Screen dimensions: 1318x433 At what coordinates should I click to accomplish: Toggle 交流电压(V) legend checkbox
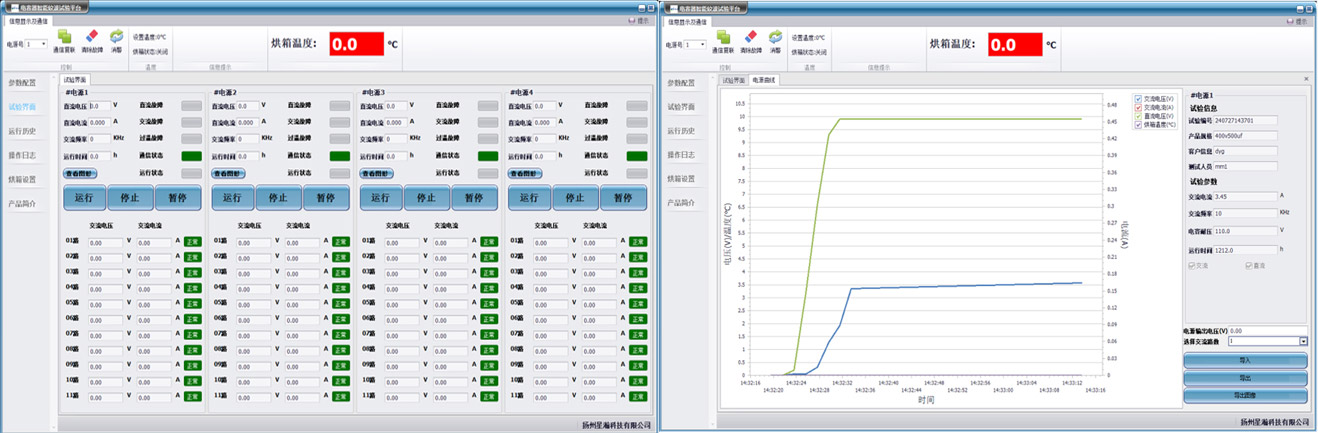click(1139, 98)
